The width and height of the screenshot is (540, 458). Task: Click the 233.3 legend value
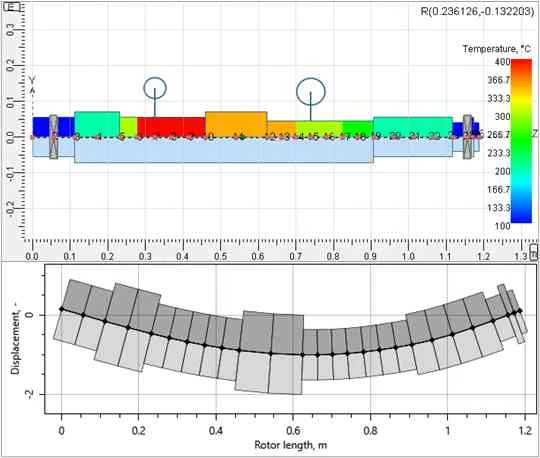(x=498, y=153)
